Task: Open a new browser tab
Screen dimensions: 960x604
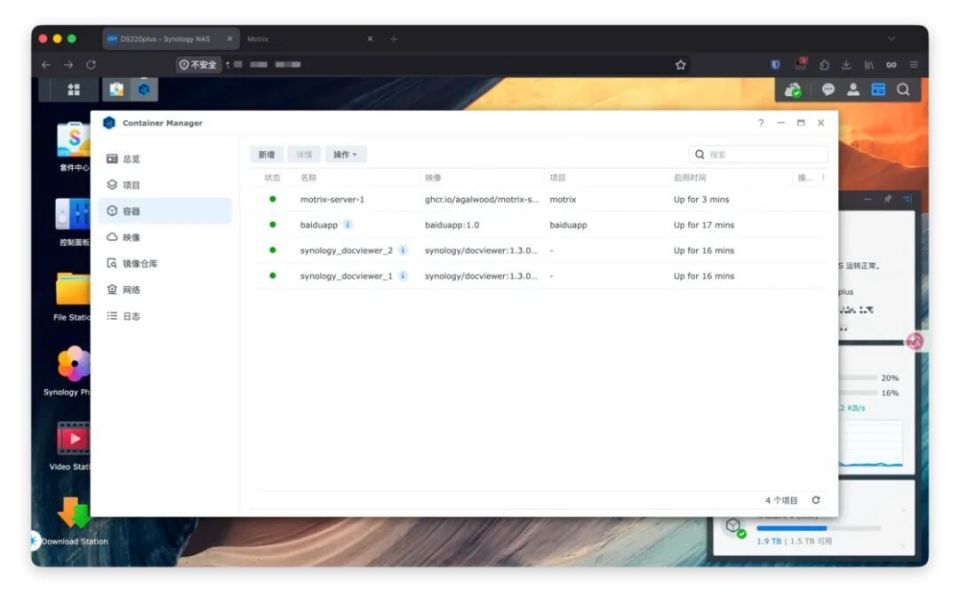Action: tap(394, 39)
